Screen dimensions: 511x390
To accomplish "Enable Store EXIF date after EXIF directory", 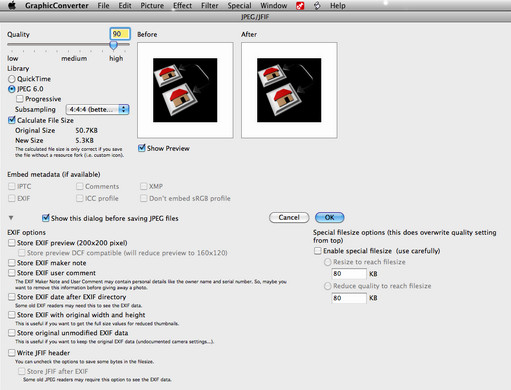I will tap(12, 297).
